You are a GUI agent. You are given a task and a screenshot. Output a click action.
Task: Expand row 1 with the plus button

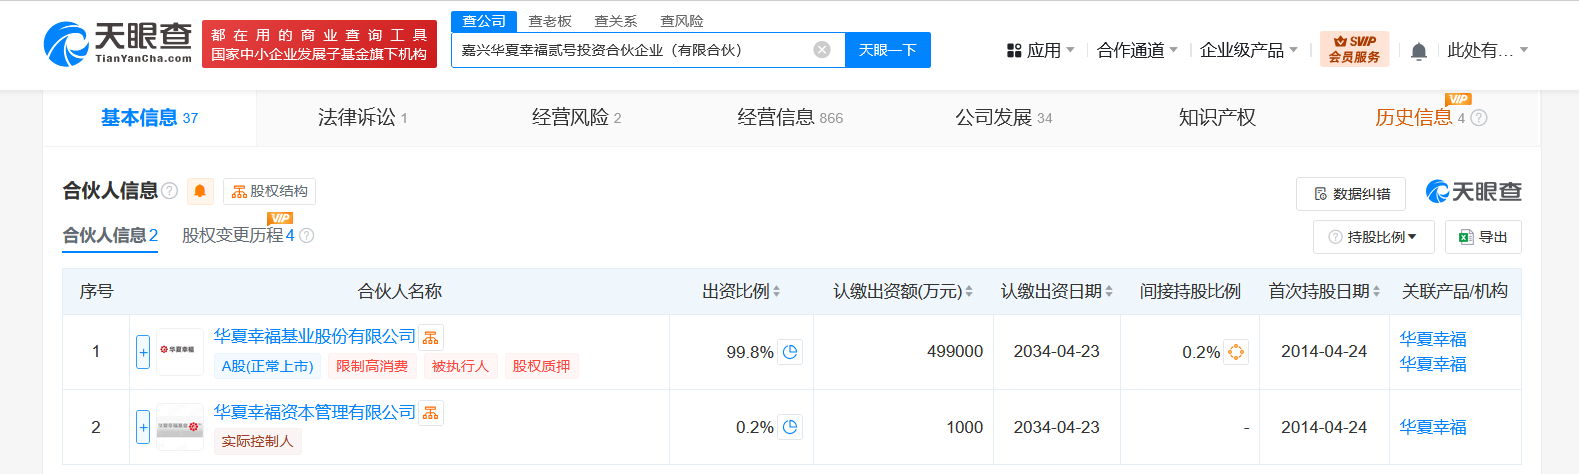(x=143, y=352)
